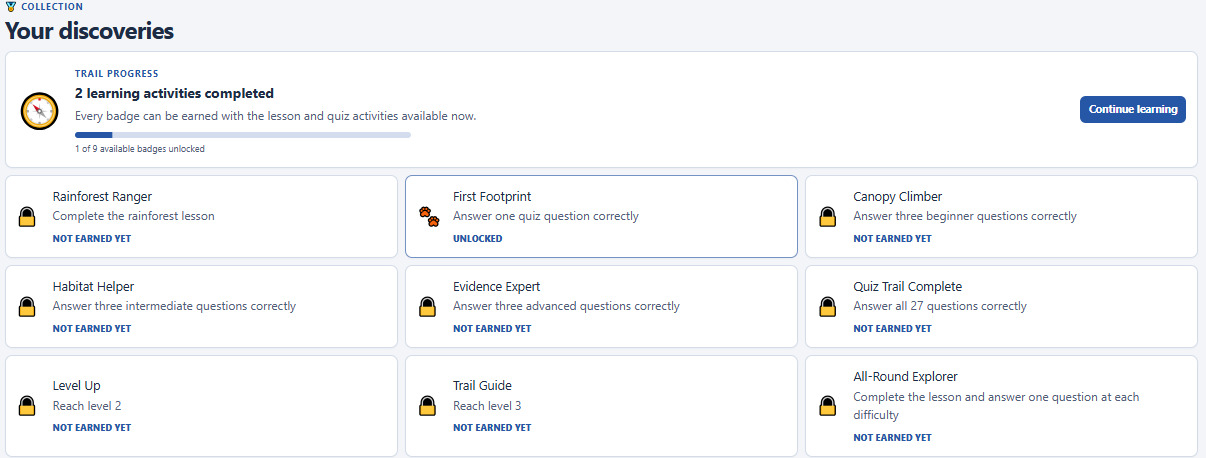Click the Level Up padlock icon
The height and width of the screenshot is (458, 1206).
(27, 406)
